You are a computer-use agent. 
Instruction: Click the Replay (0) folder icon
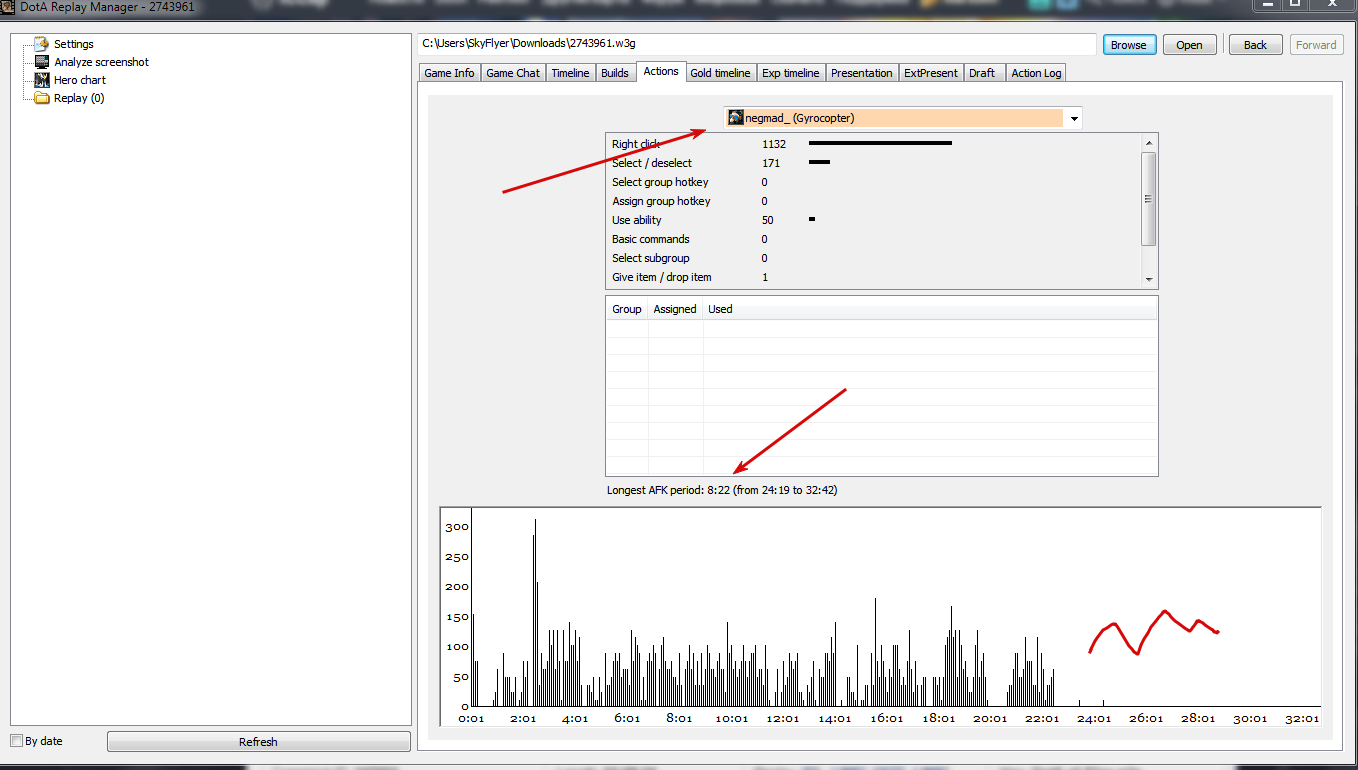42,98
